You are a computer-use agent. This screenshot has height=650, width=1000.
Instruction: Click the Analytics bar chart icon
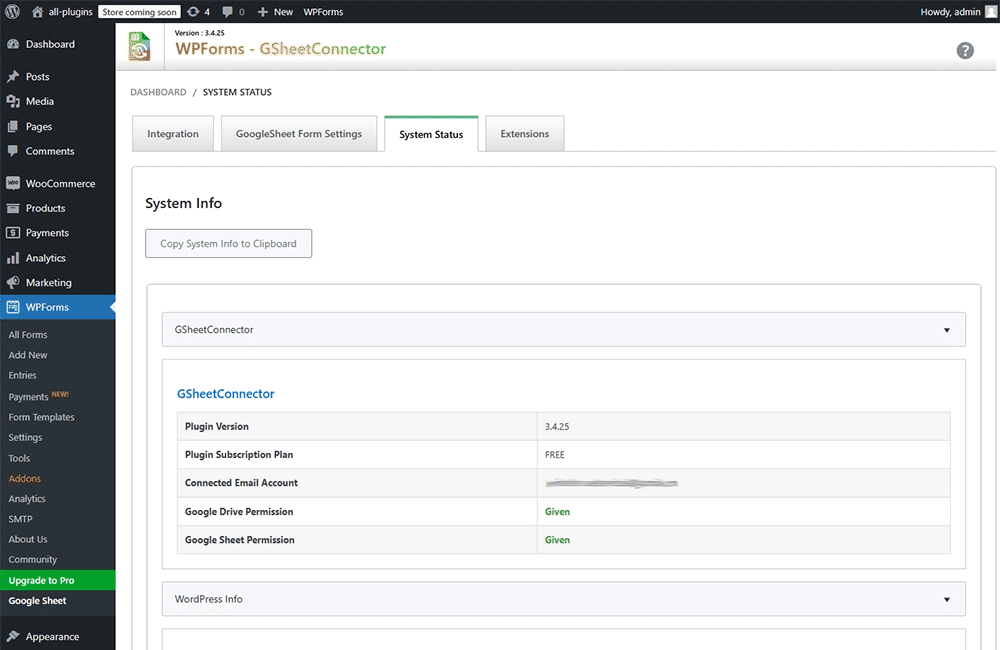13,258
